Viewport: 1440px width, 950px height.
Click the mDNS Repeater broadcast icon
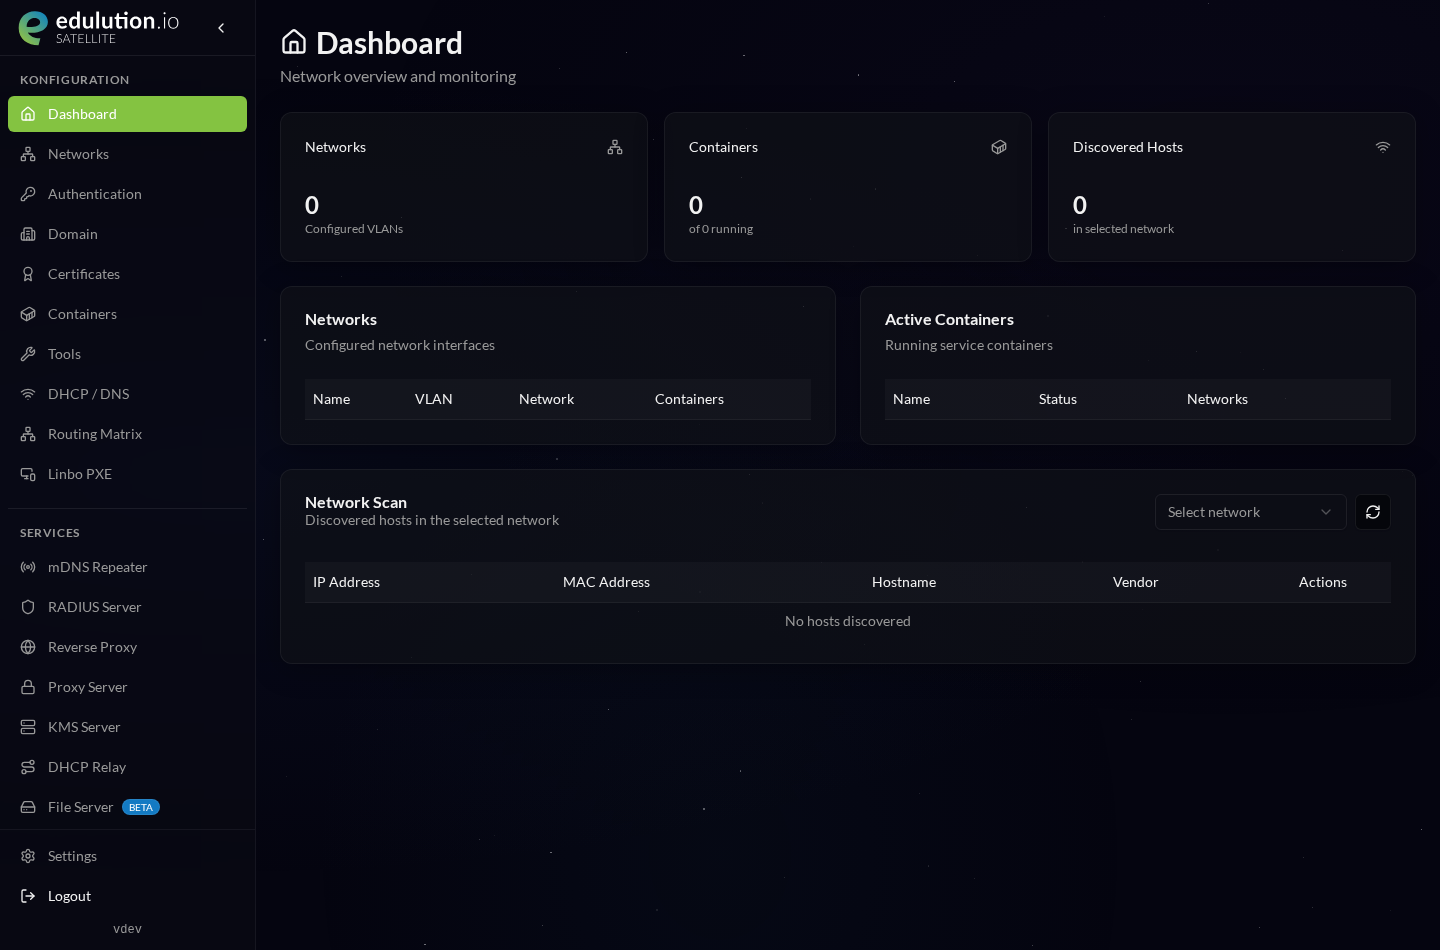(28, 567)
